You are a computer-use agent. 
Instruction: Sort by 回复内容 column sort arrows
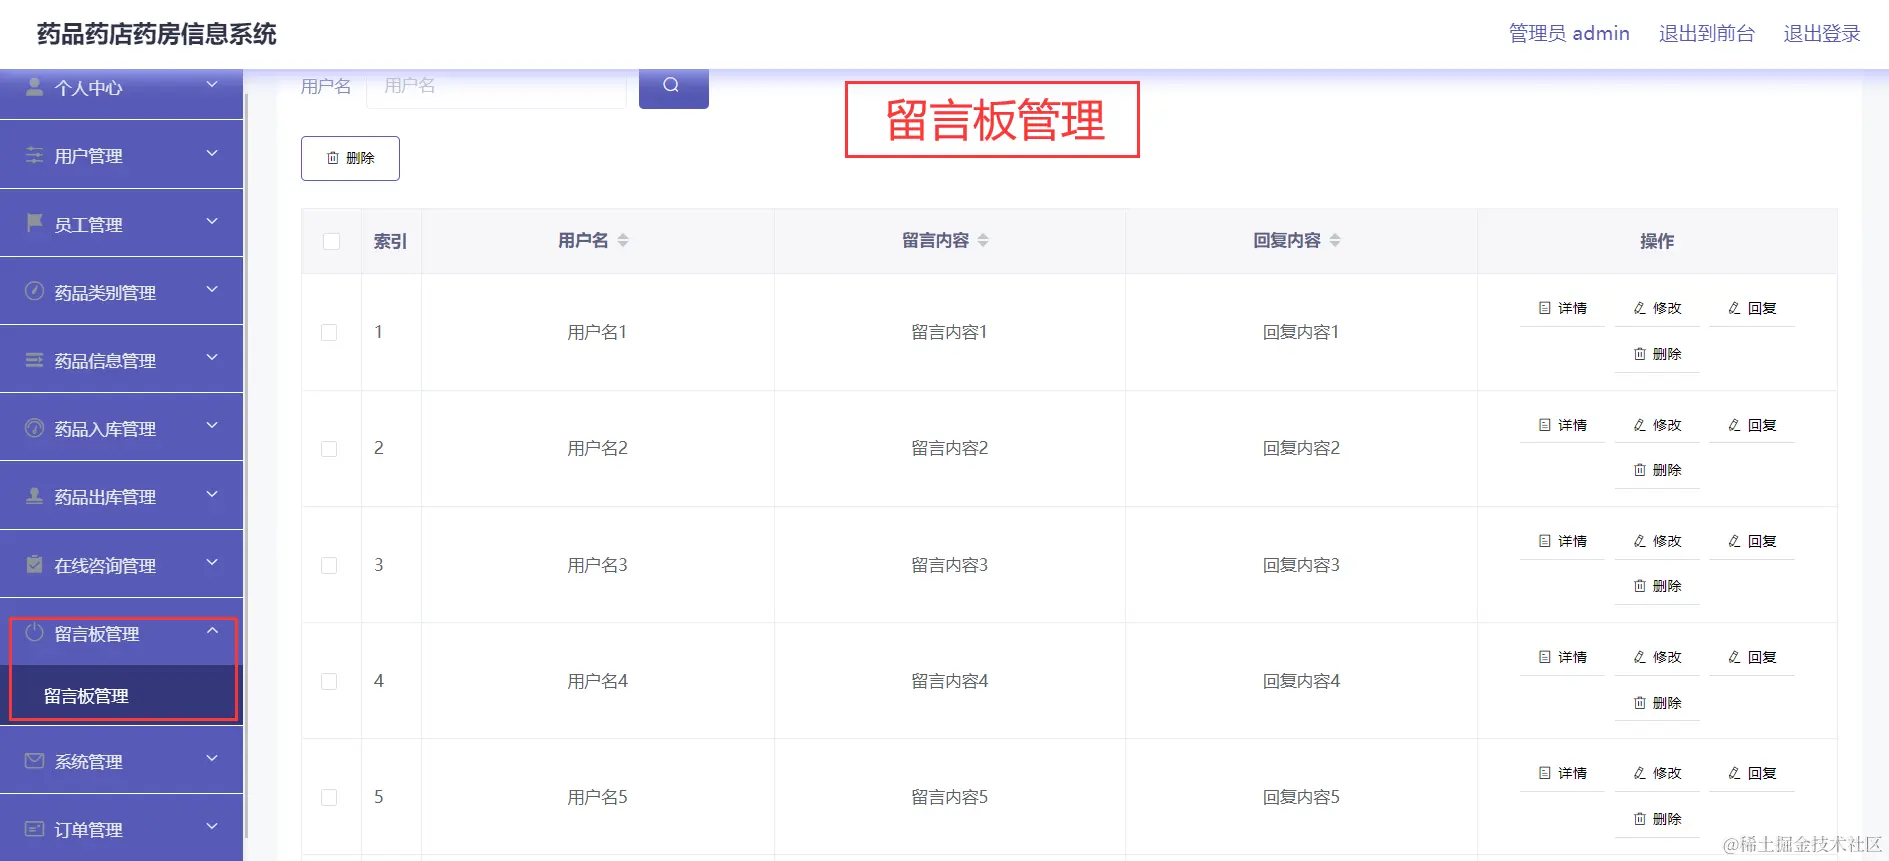pos(1335,240)
